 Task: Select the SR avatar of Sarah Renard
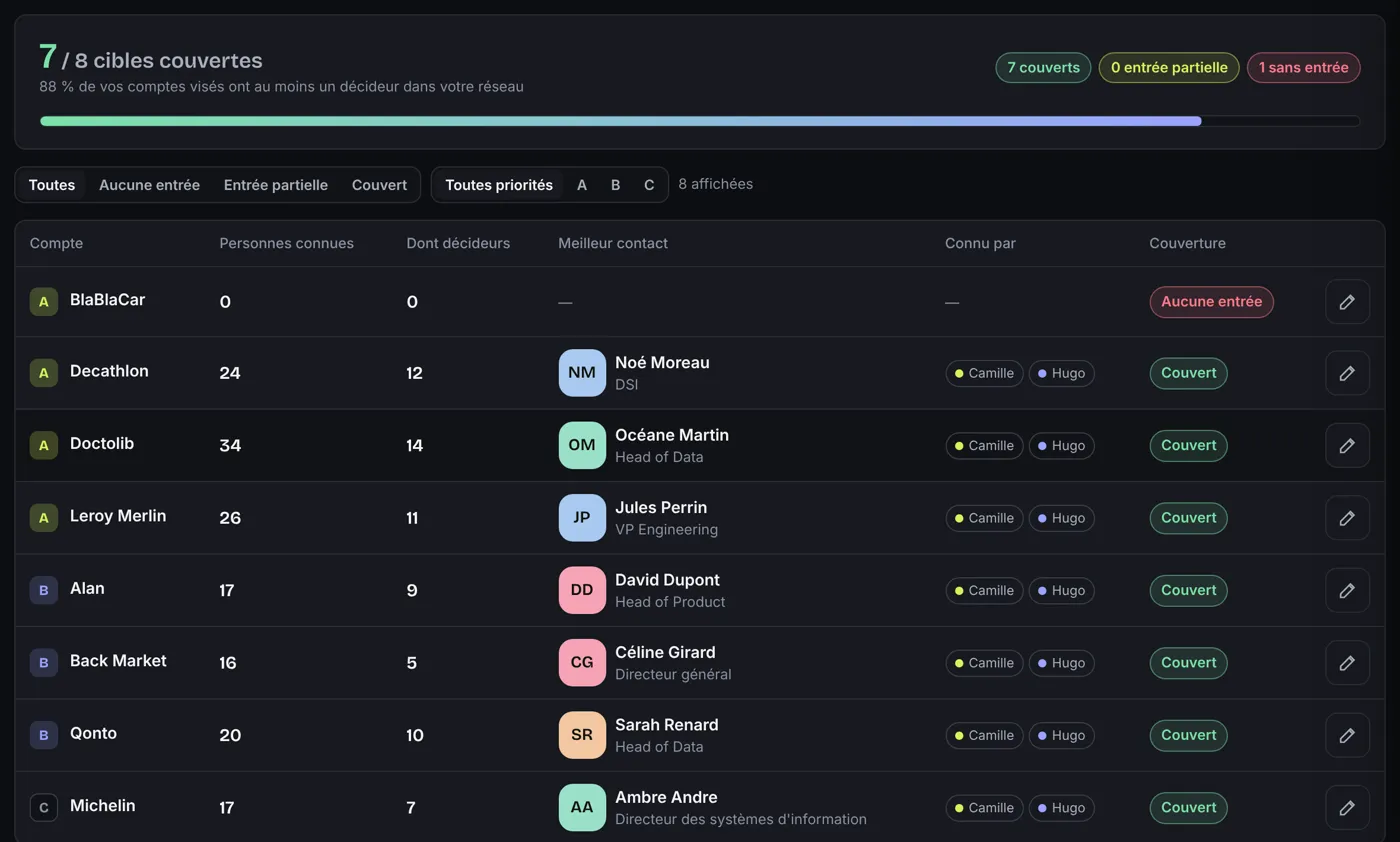(582, 736)
